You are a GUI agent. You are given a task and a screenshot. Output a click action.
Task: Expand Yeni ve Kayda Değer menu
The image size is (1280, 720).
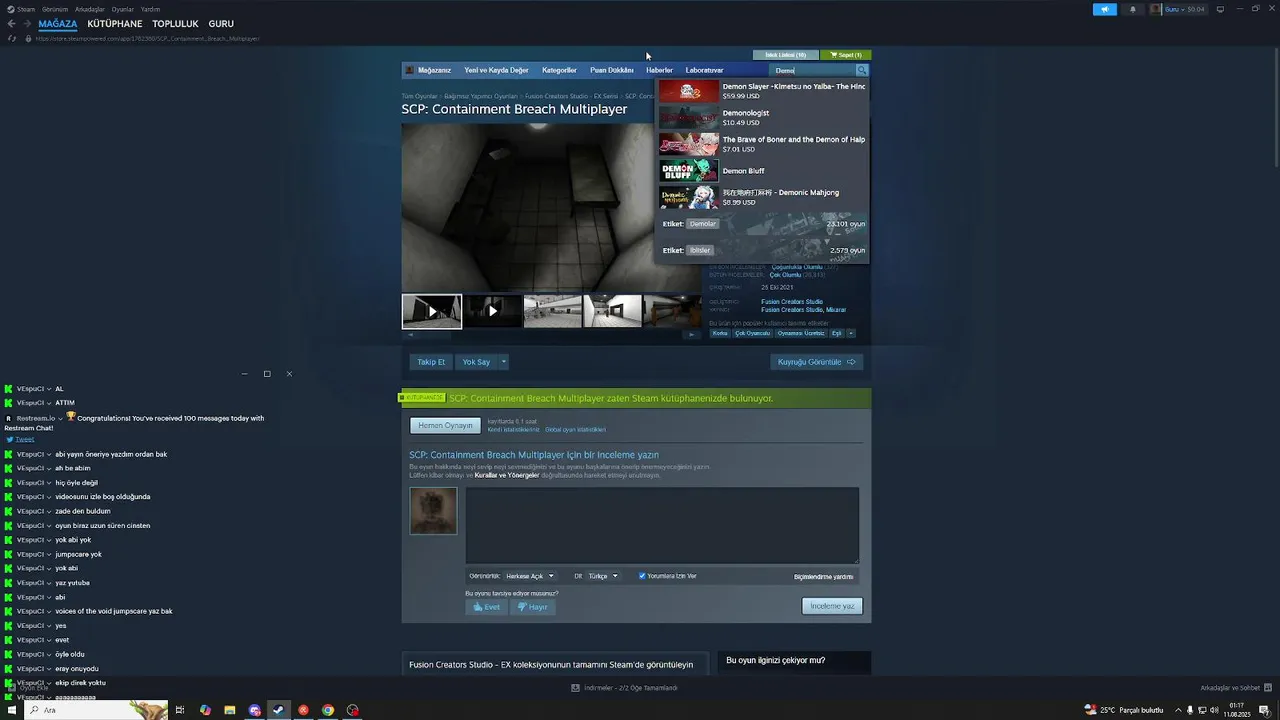[x=496, y=70]
